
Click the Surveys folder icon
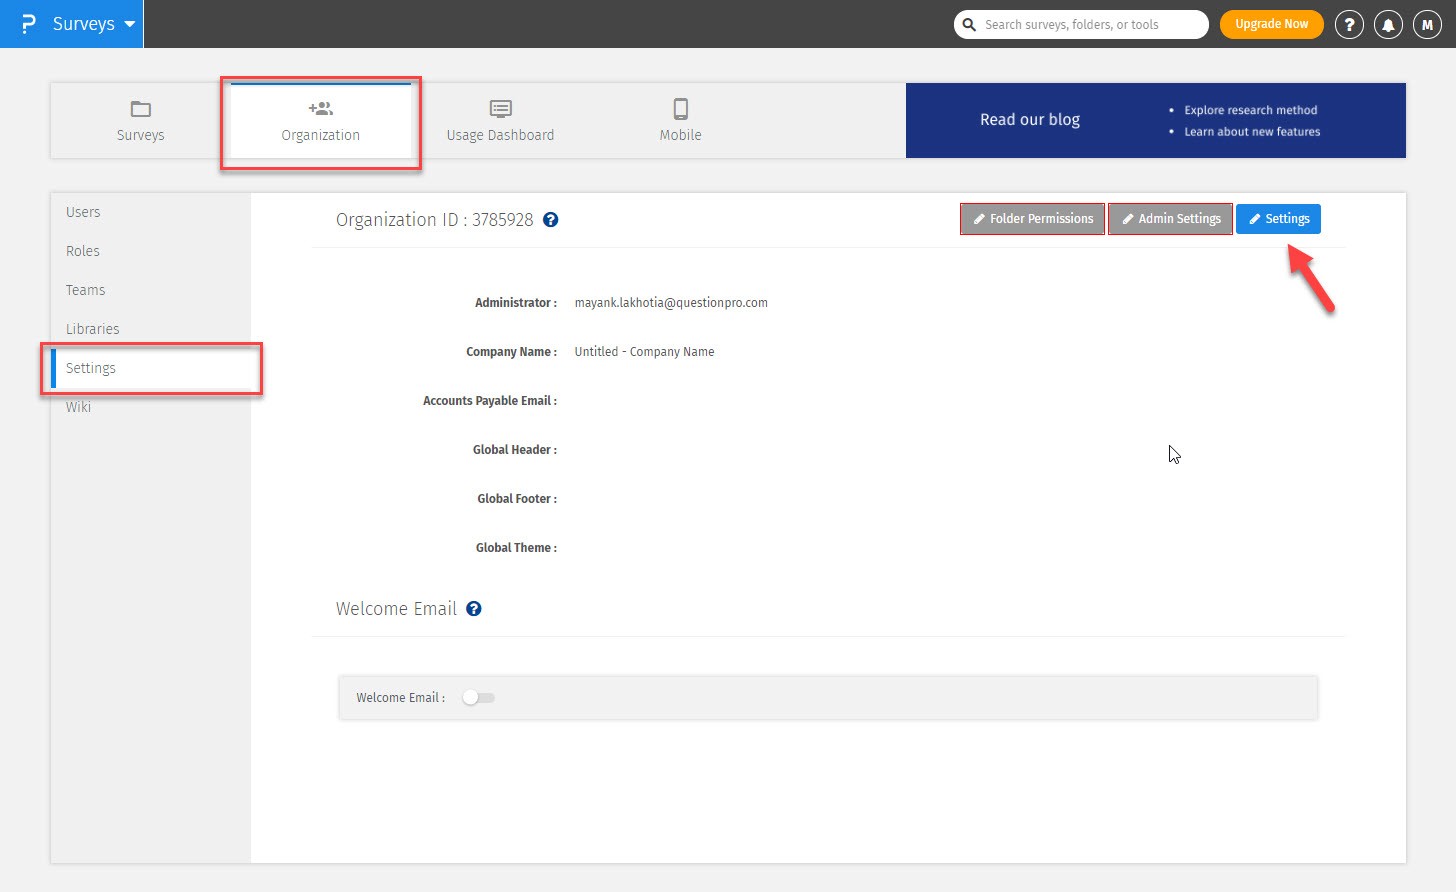(141, 109)
